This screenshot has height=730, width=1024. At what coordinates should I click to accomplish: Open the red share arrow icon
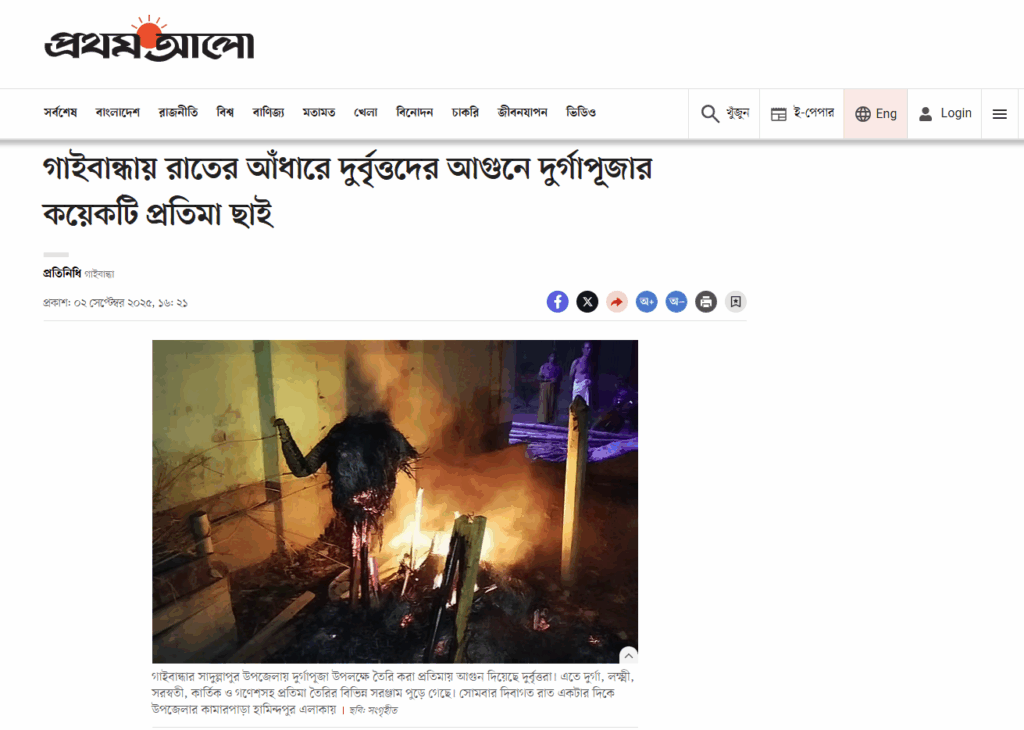tap(616, 302)
